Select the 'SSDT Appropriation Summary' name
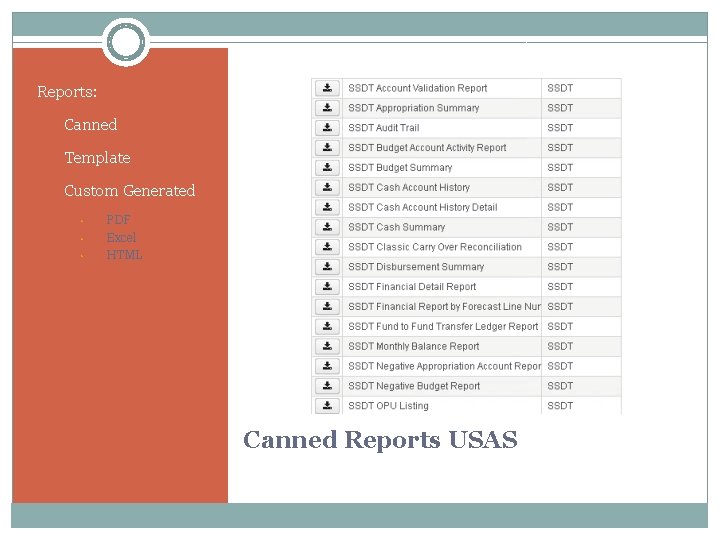720x540 pixels. [x=413, y=108]
